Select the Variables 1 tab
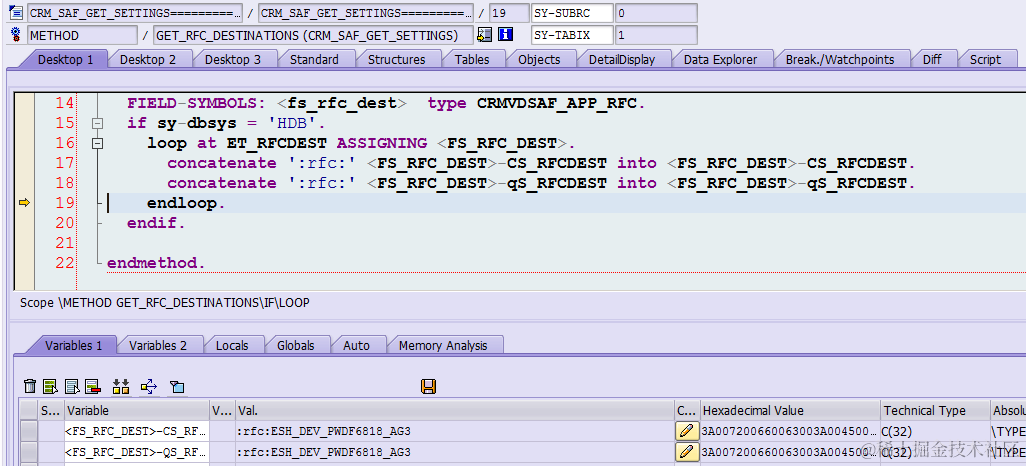 pyautogui.click(x=73, y=346)
